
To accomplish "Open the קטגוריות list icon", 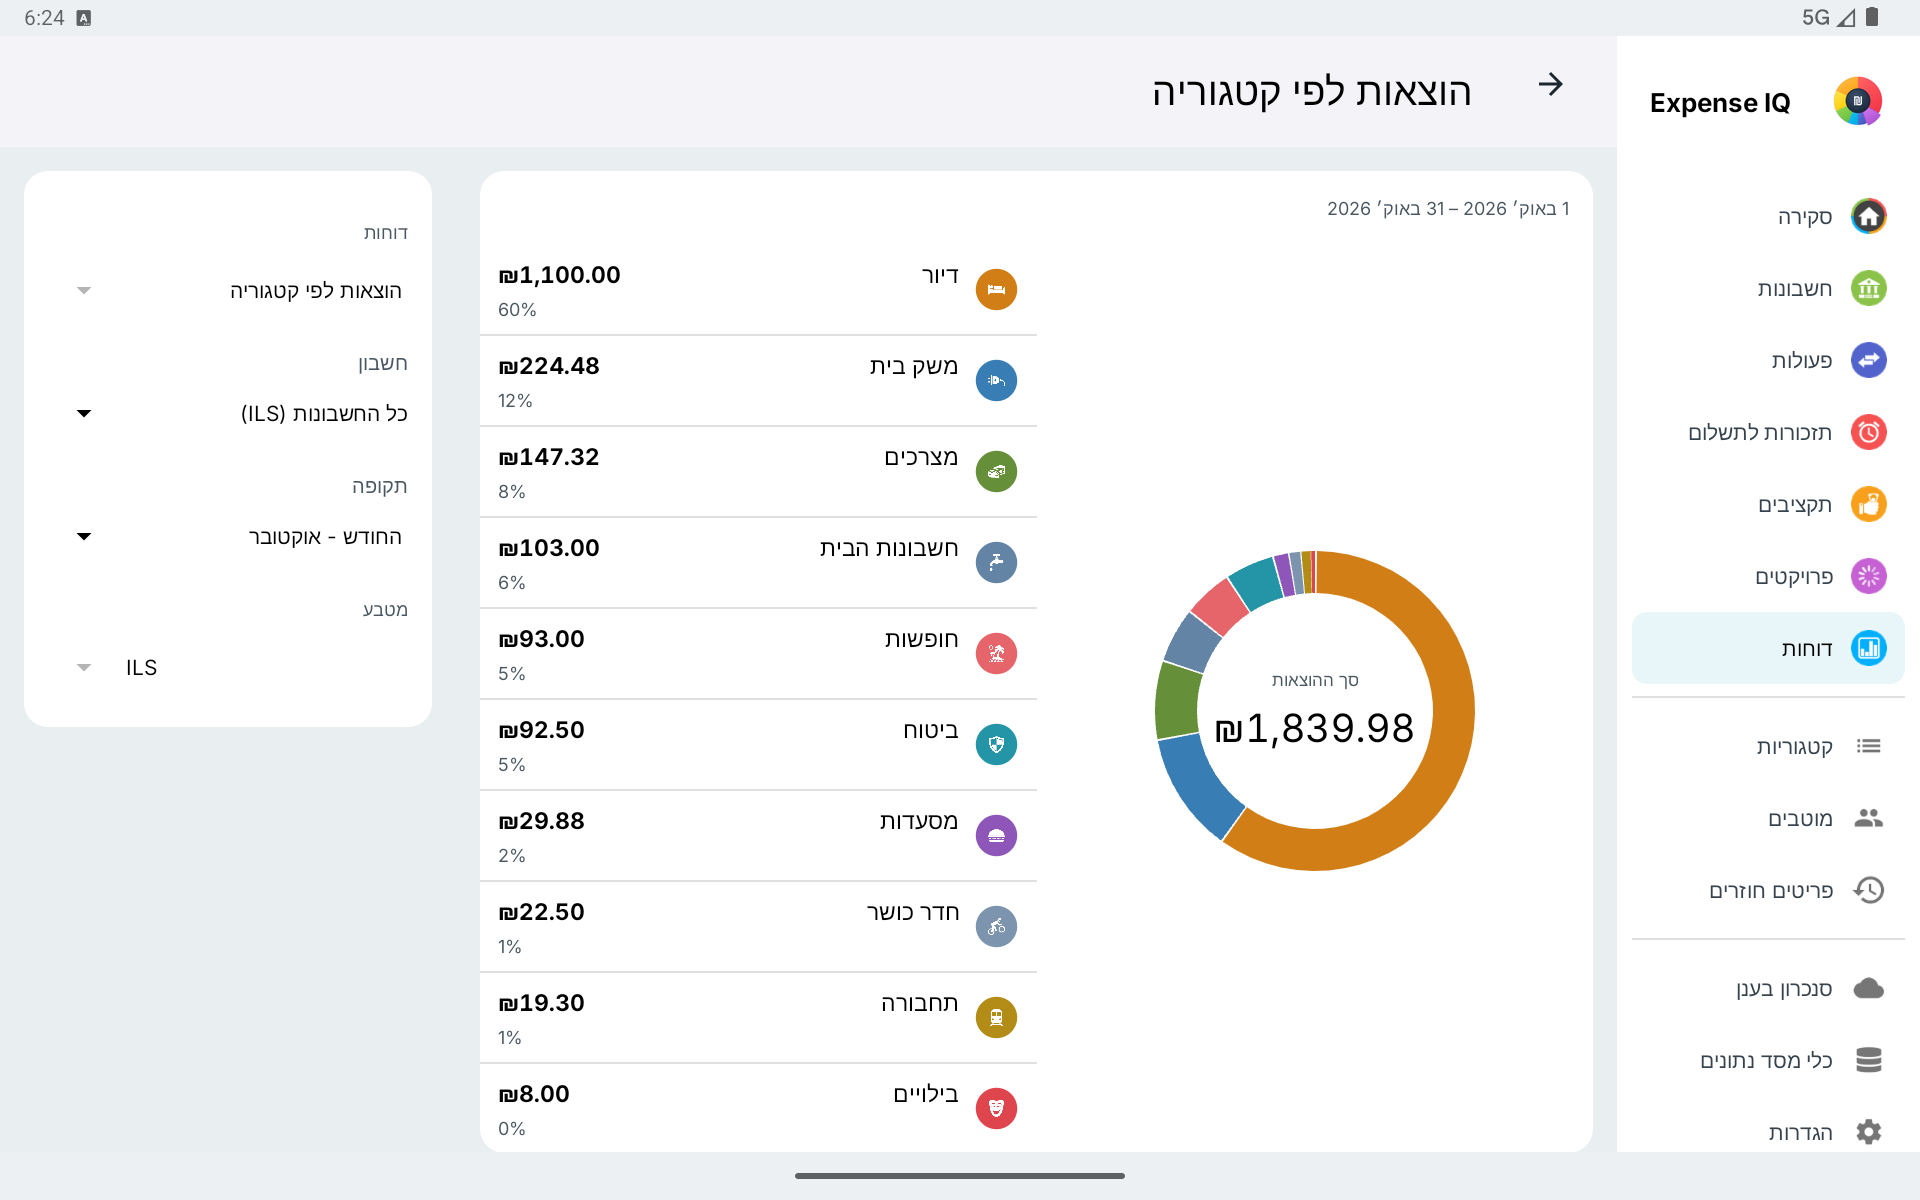I will click(1868, 746).
